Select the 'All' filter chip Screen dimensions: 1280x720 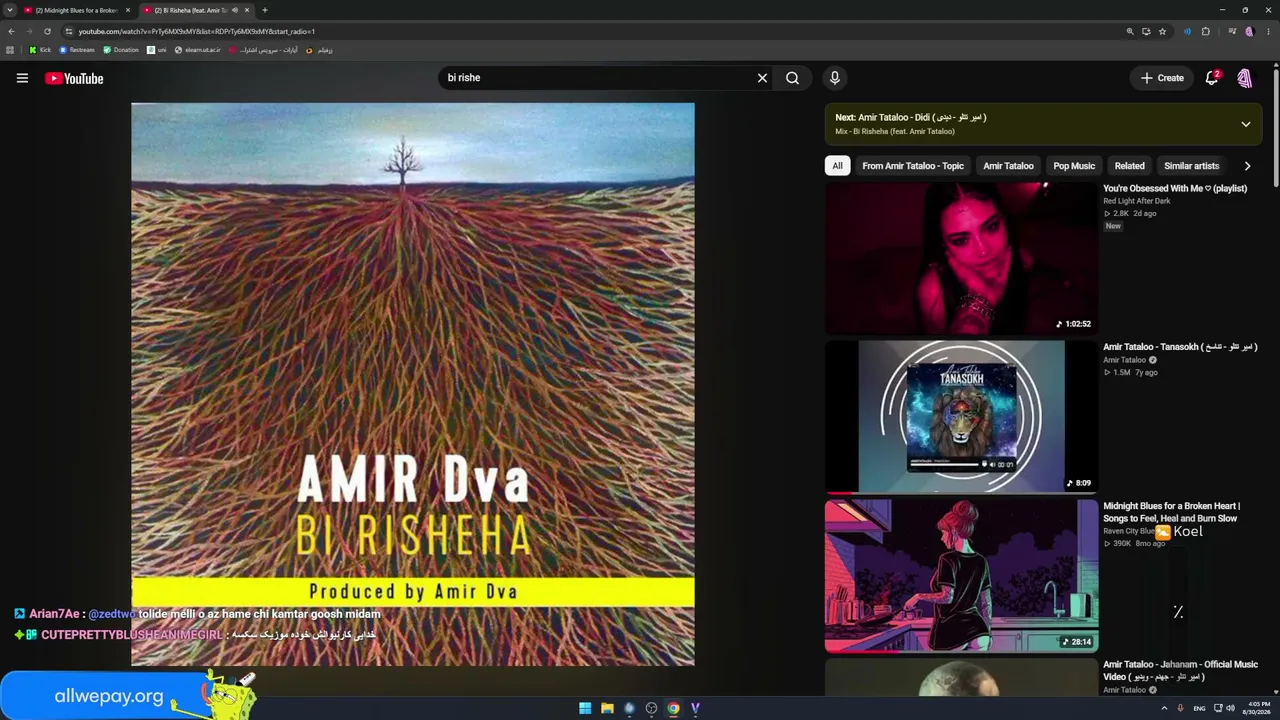click(x=837, y=166)
